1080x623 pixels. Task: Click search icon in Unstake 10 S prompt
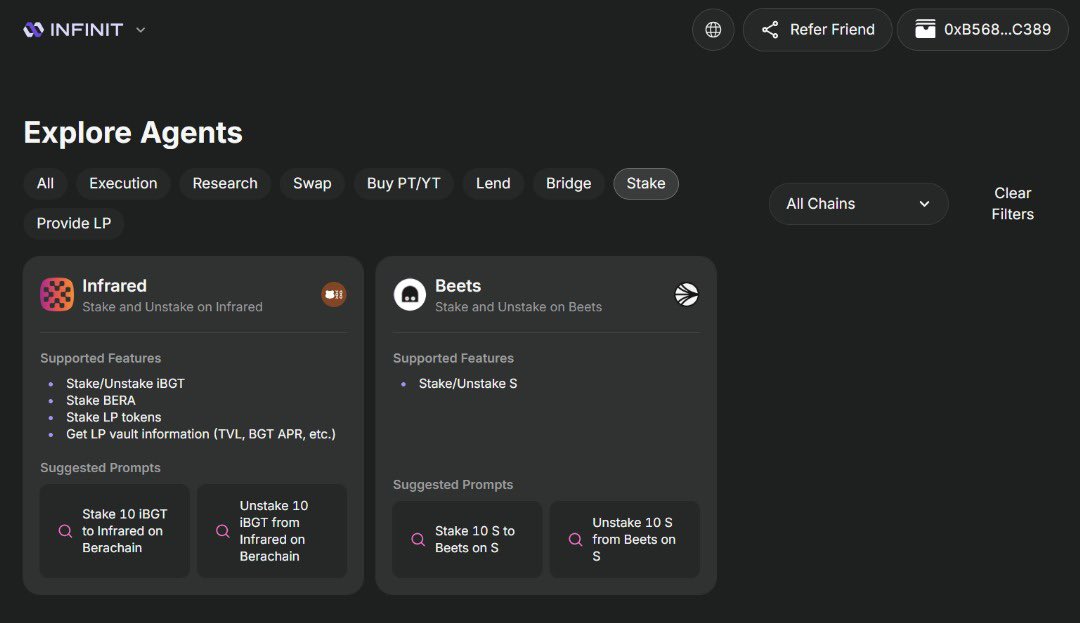coord(575,540)
